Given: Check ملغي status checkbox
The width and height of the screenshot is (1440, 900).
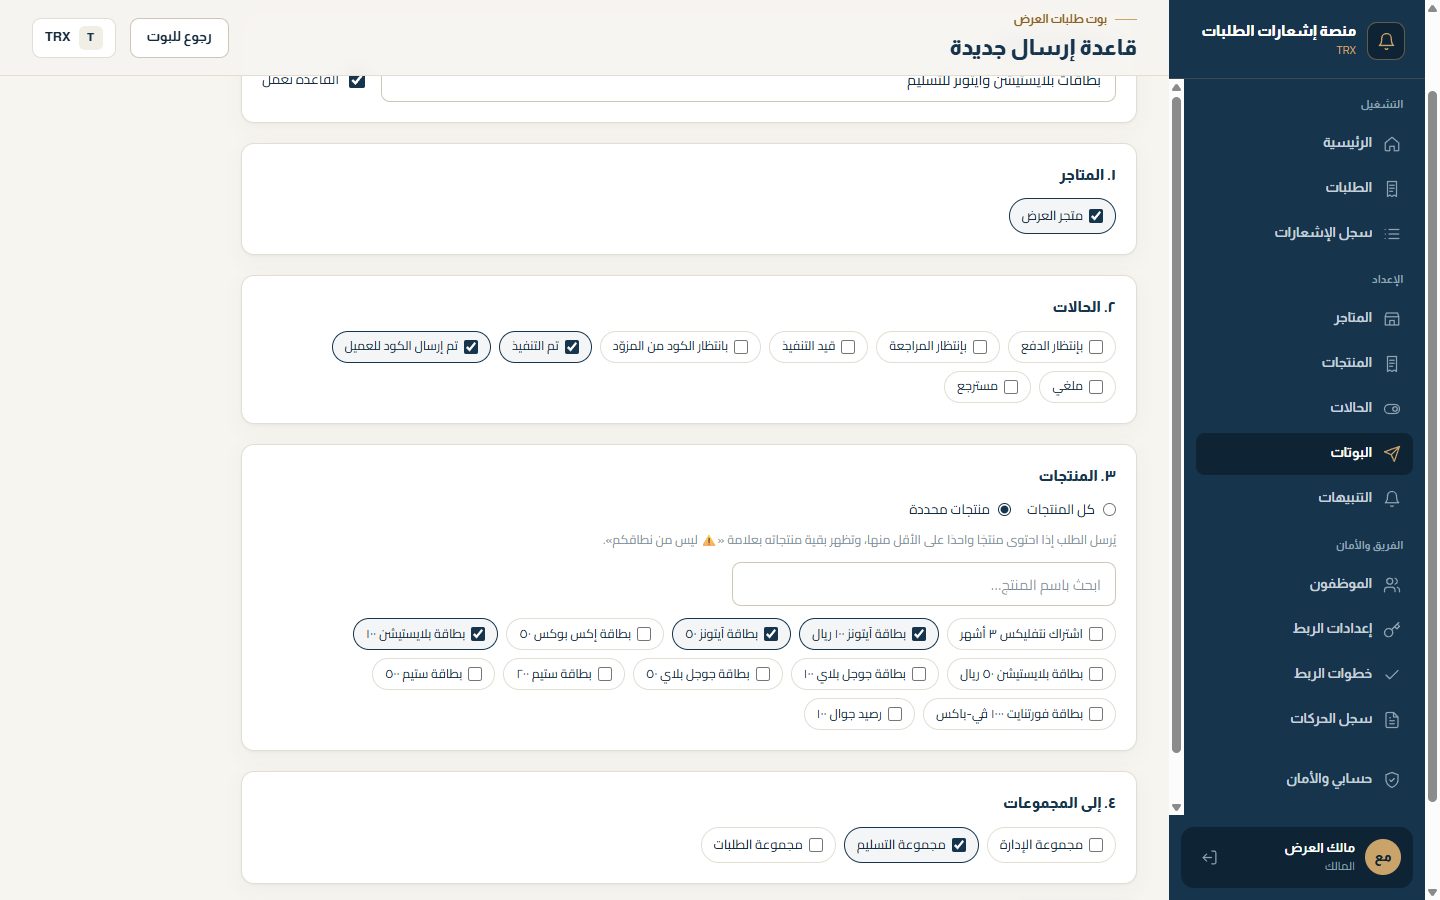Looking at the screenshot, I should pos(1096,387).
